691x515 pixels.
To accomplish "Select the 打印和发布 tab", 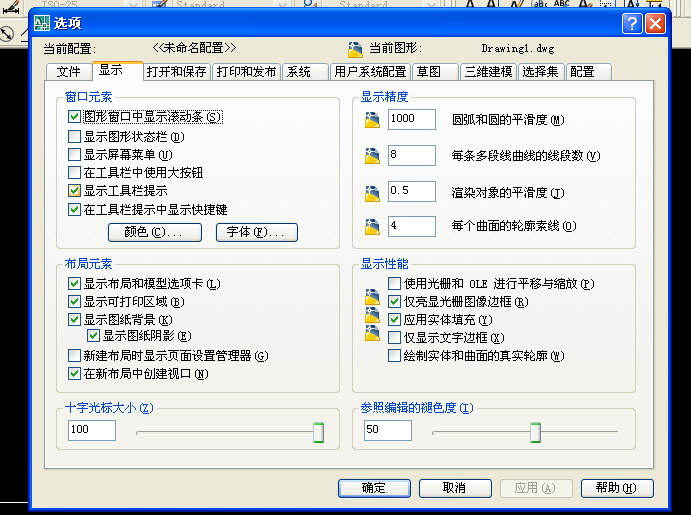I will pos(246,72).
